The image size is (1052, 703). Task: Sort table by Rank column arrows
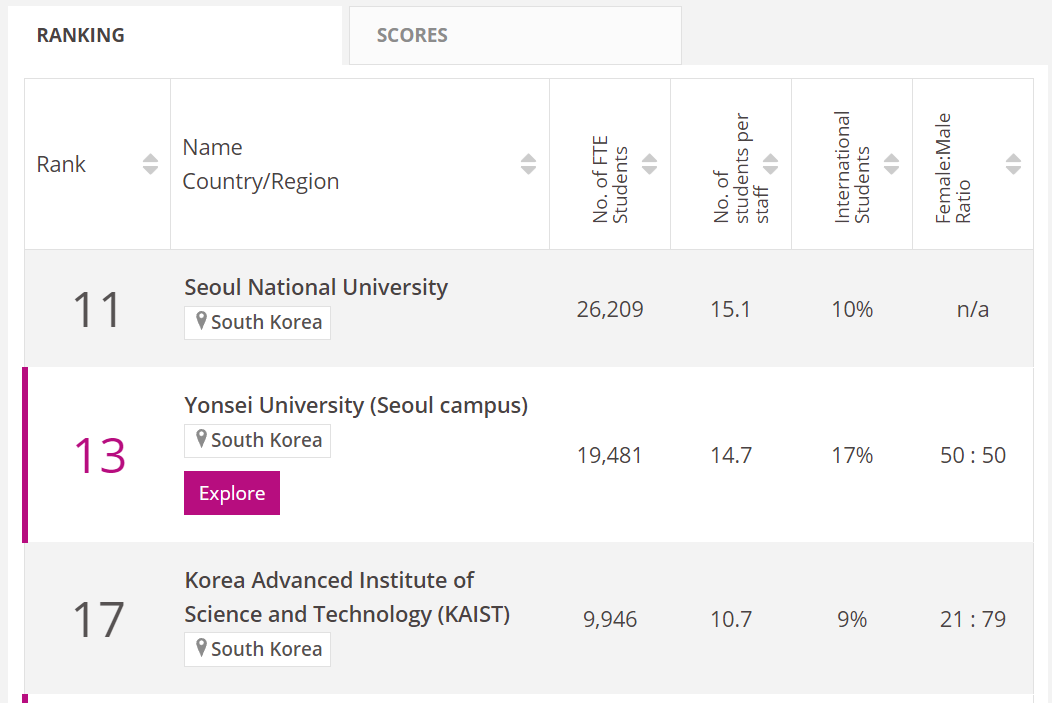(x=150, y=164)
